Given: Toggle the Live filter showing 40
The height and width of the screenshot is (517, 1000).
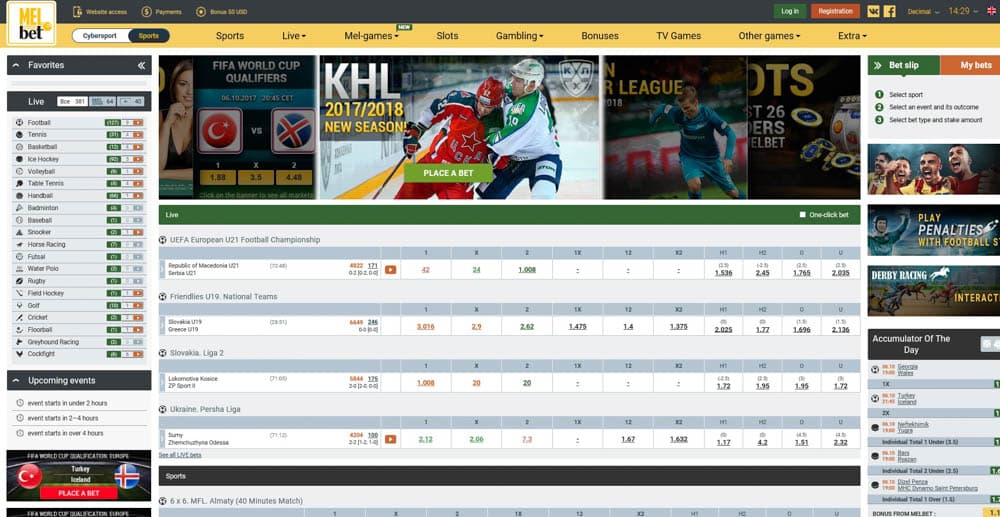Looking at the screenshot, I should (x=131, y=101).
